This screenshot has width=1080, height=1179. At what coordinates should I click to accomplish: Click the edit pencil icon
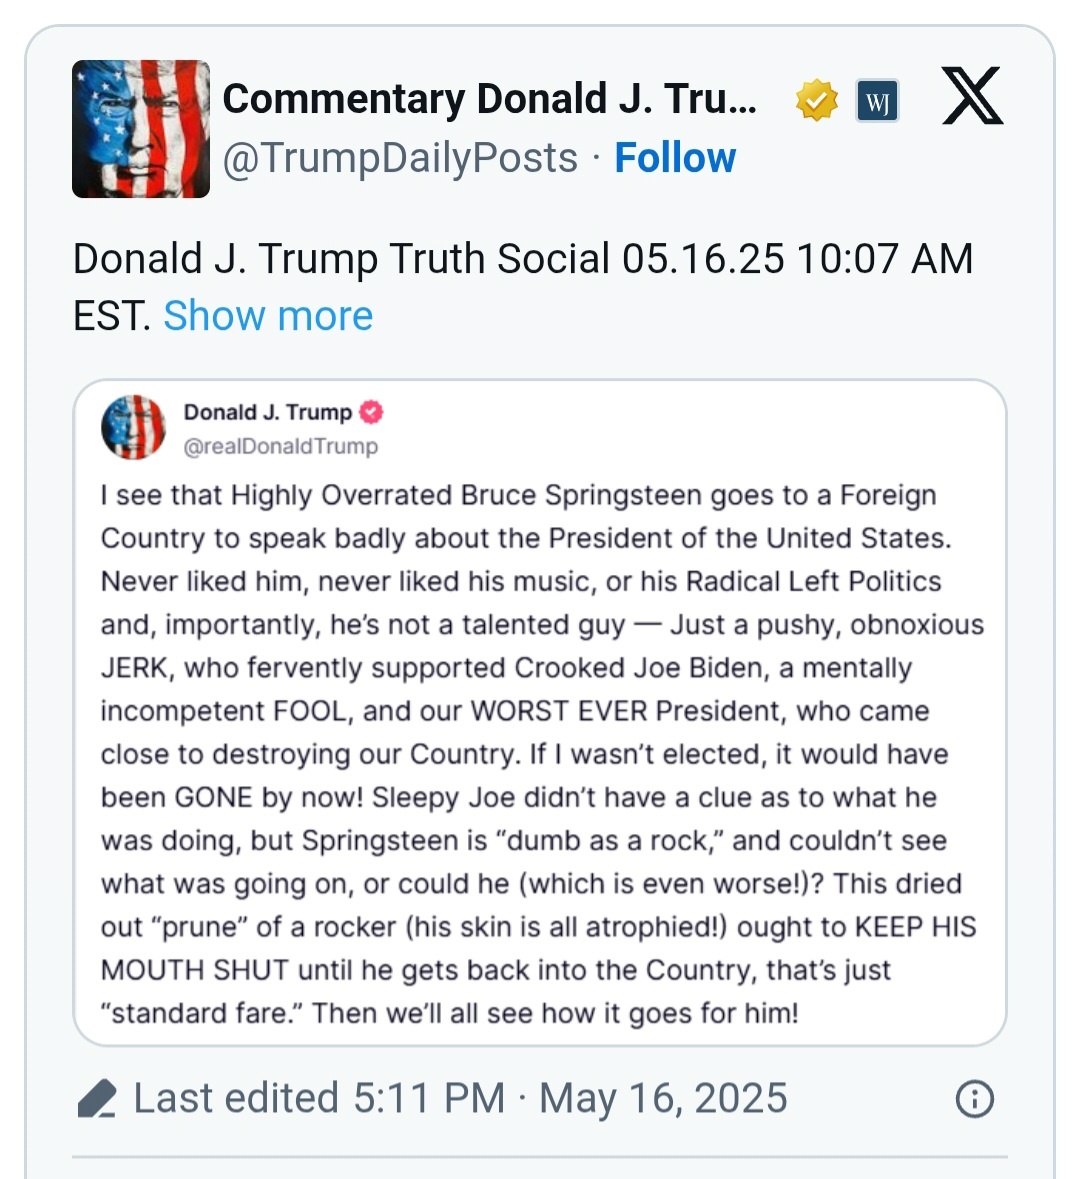(x=97, y=1099)
